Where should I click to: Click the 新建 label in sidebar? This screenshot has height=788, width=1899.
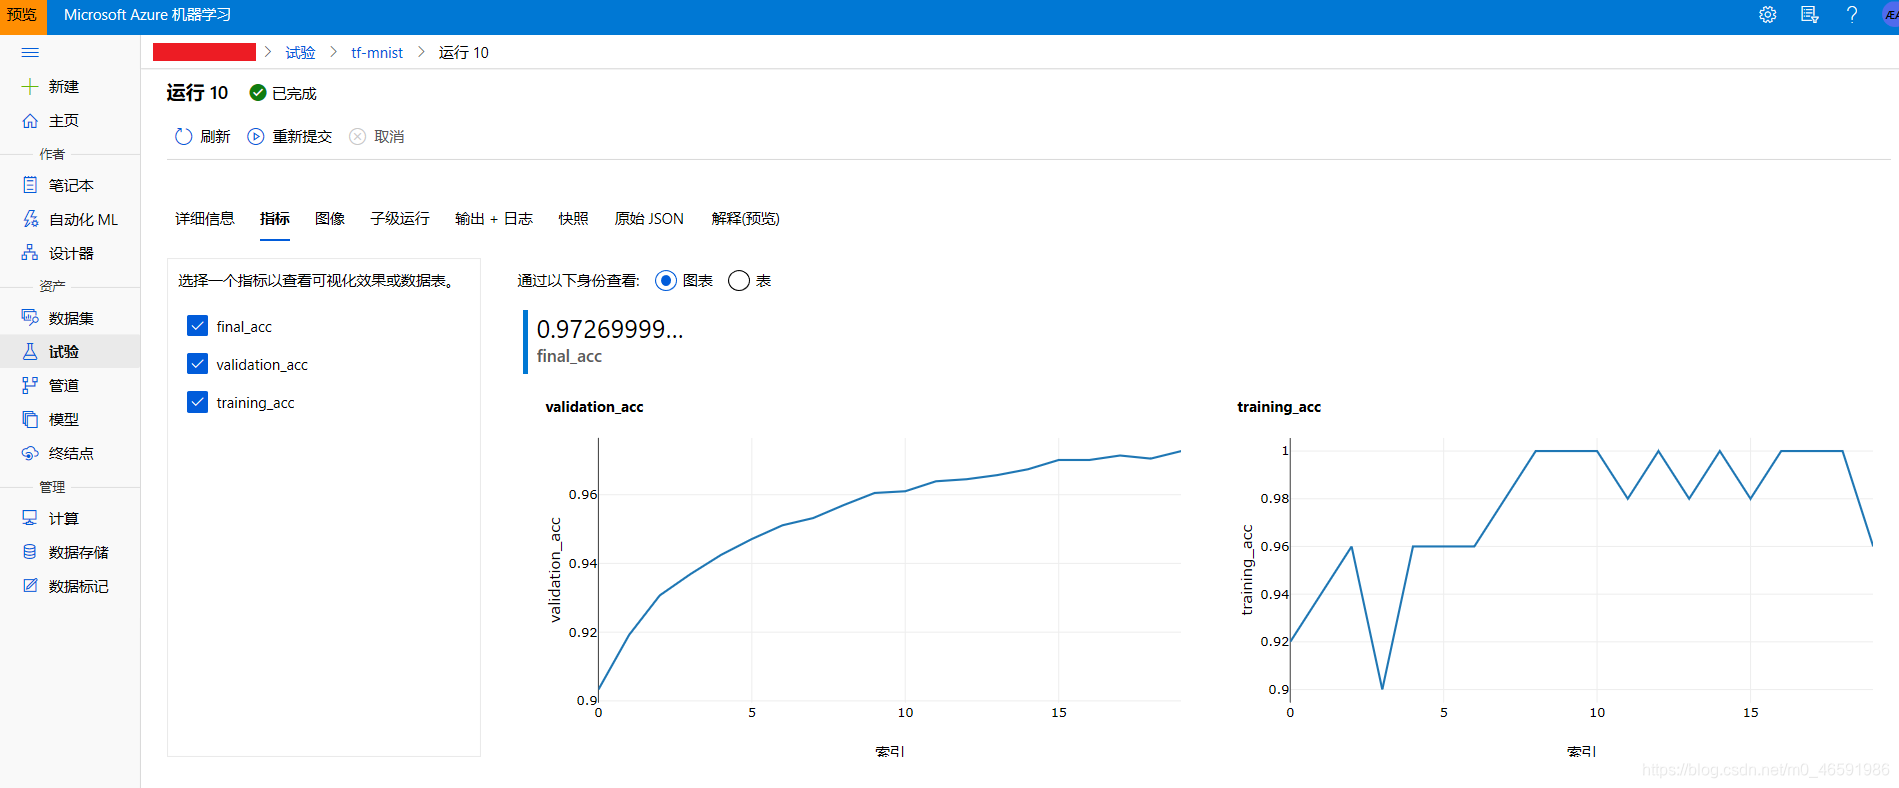(64, 86)
